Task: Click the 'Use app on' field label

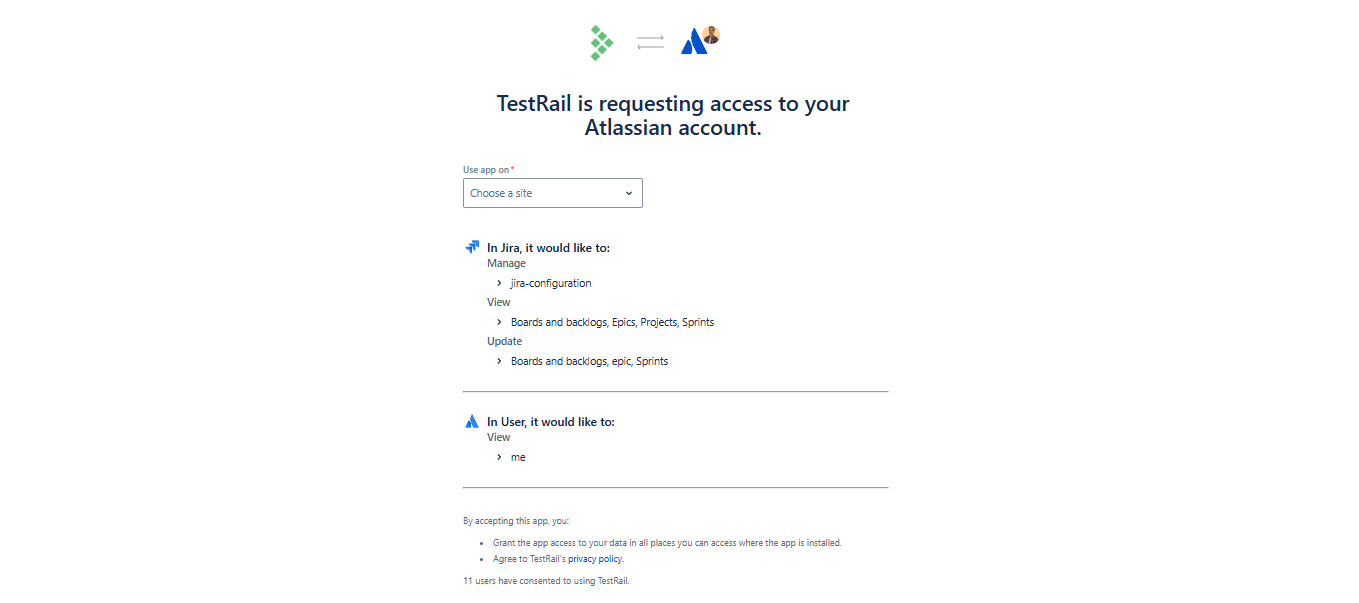Action: pos(488,170)
